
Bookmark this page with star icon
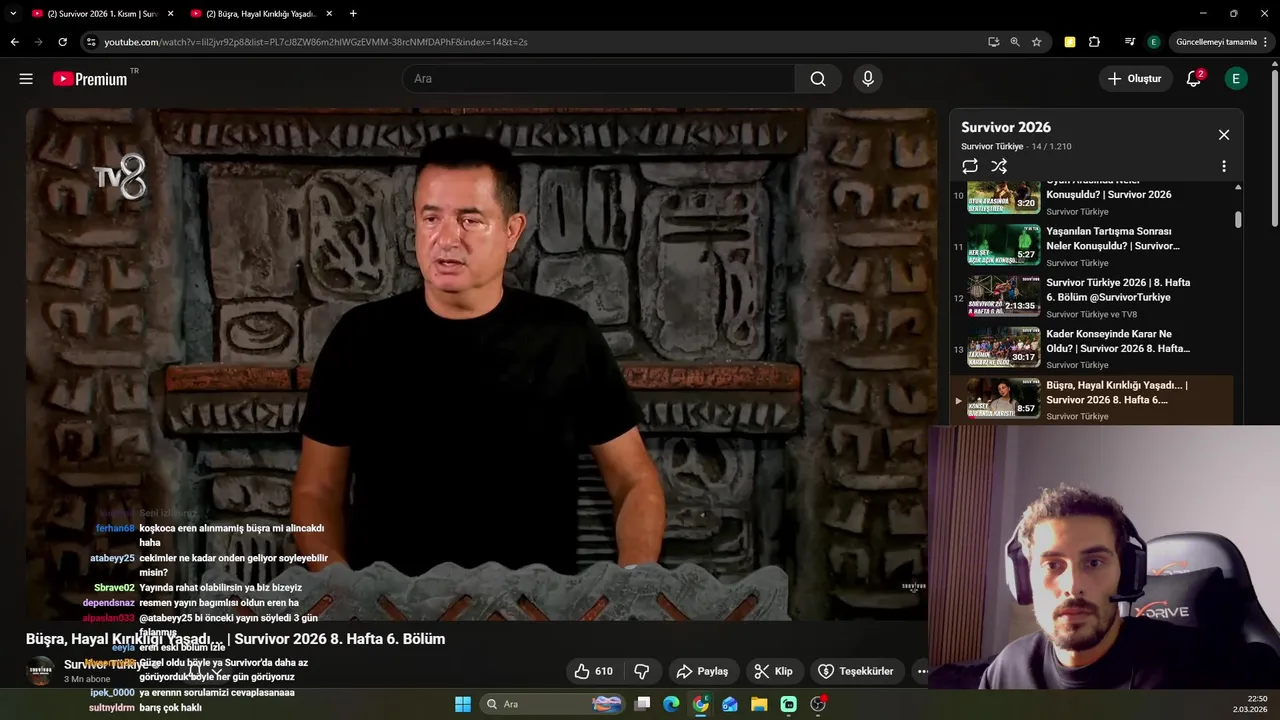1037,42
